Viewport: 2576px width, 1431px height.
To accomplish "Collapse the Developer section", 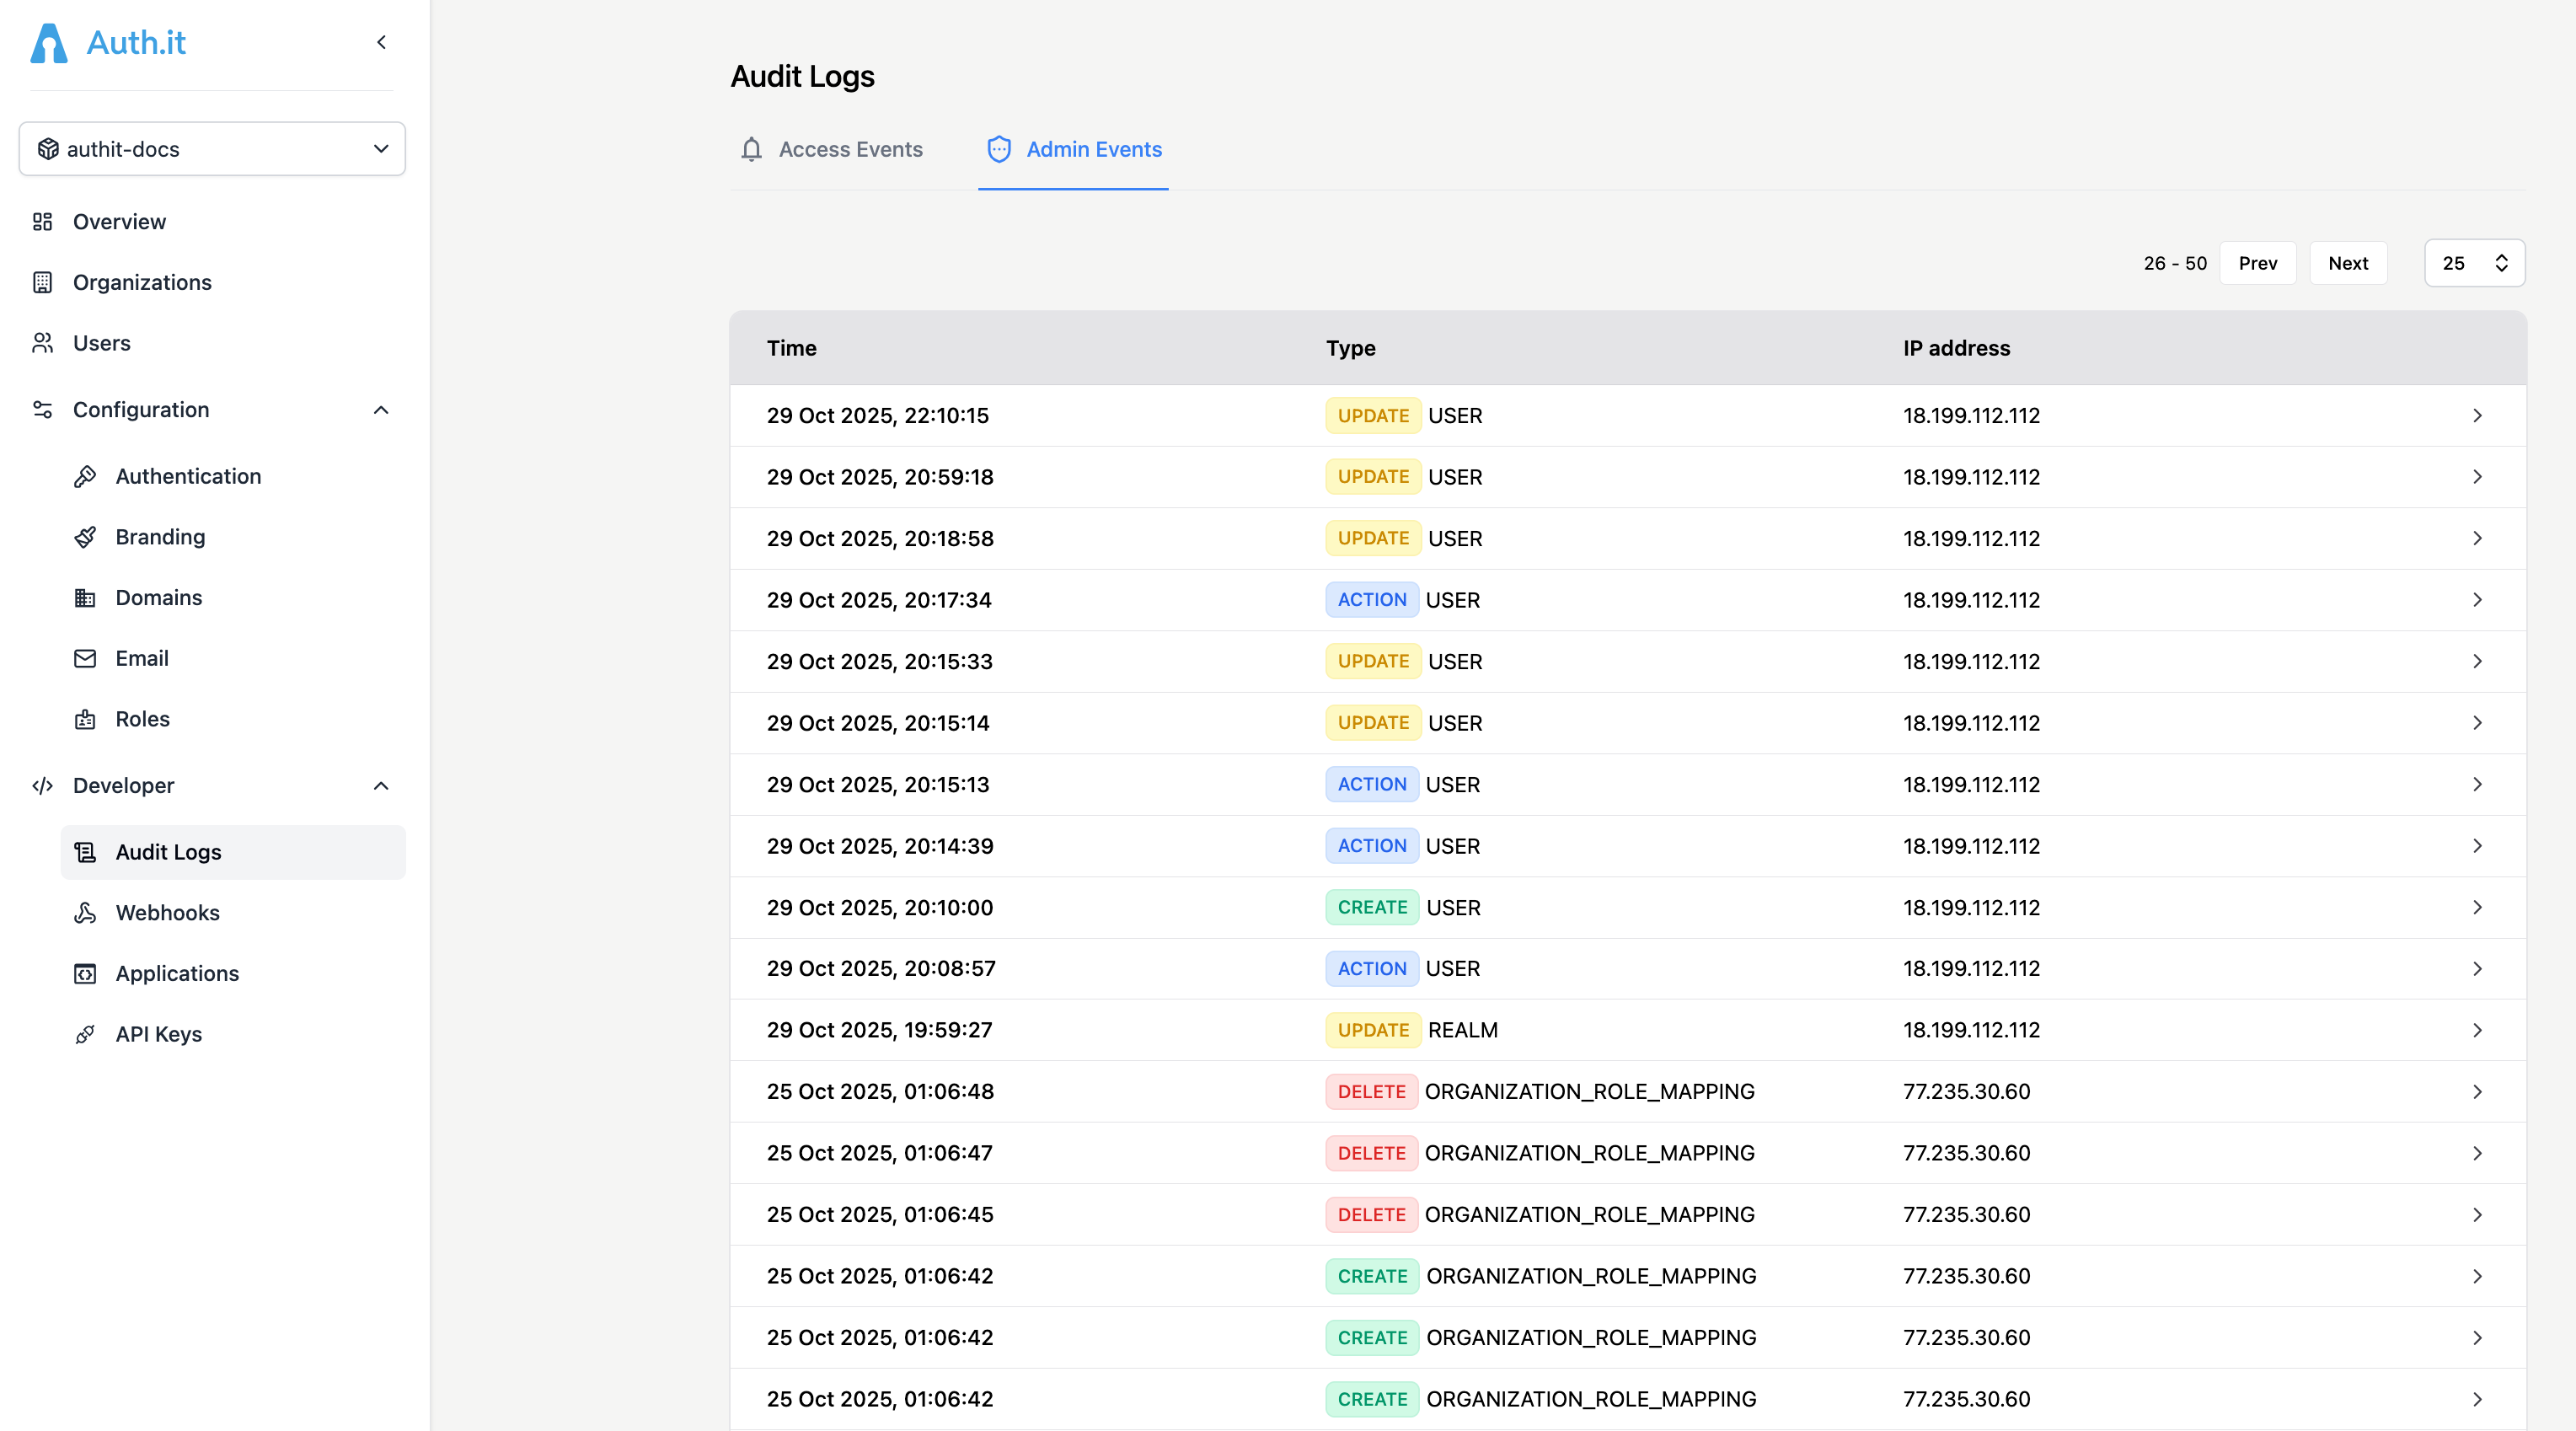I will tap(381, 786).
